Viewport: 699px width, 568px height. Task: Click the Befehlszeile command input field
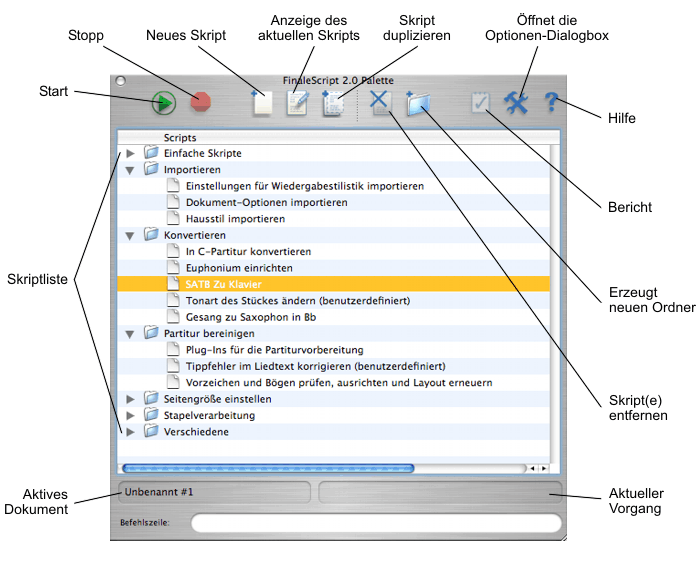(x=376, y=523)
